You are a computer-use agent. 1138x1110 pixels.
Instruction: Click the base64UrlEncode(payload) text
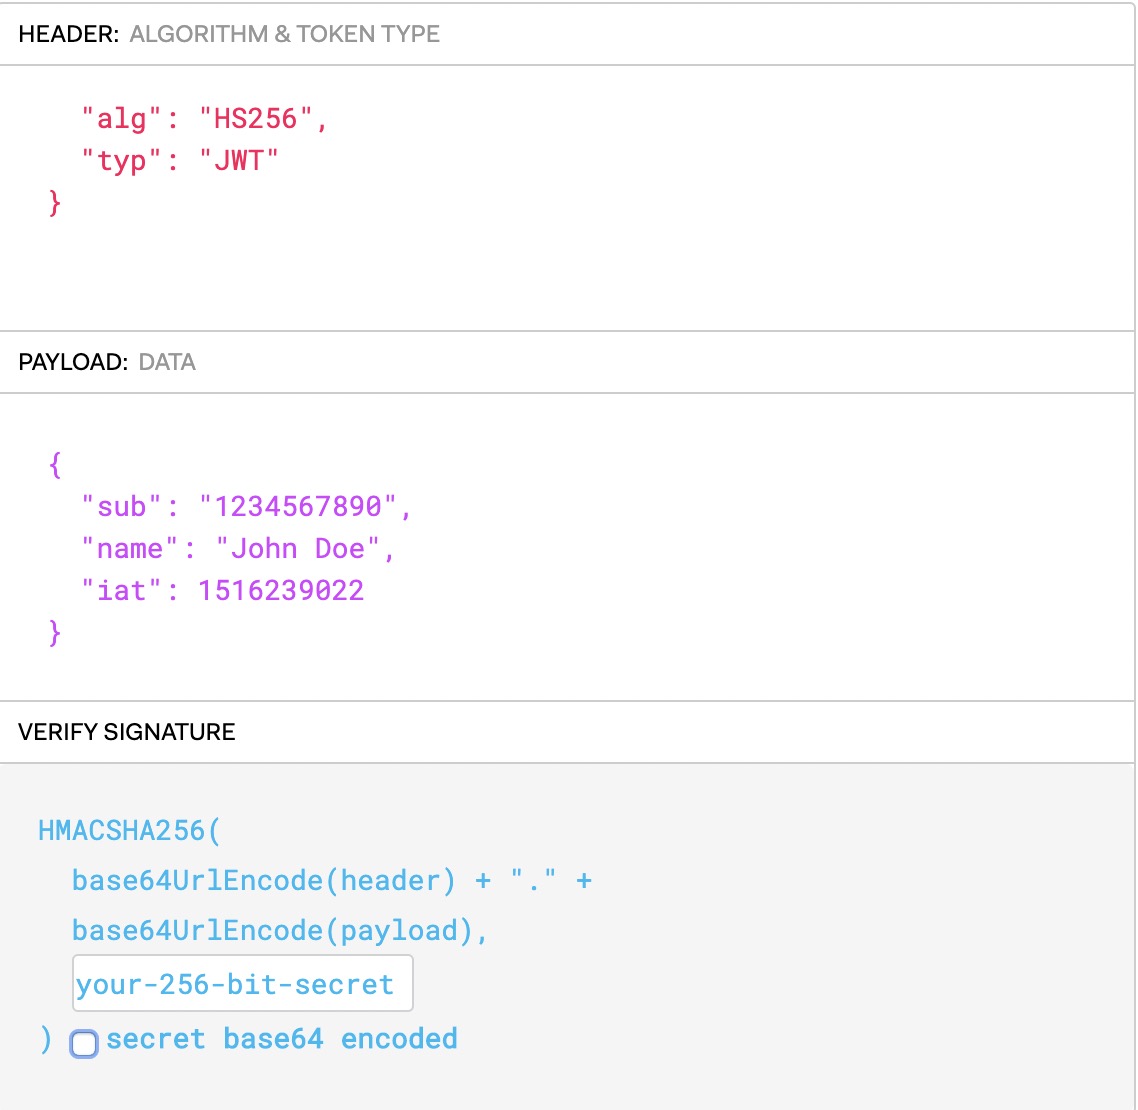coord(272,931)
